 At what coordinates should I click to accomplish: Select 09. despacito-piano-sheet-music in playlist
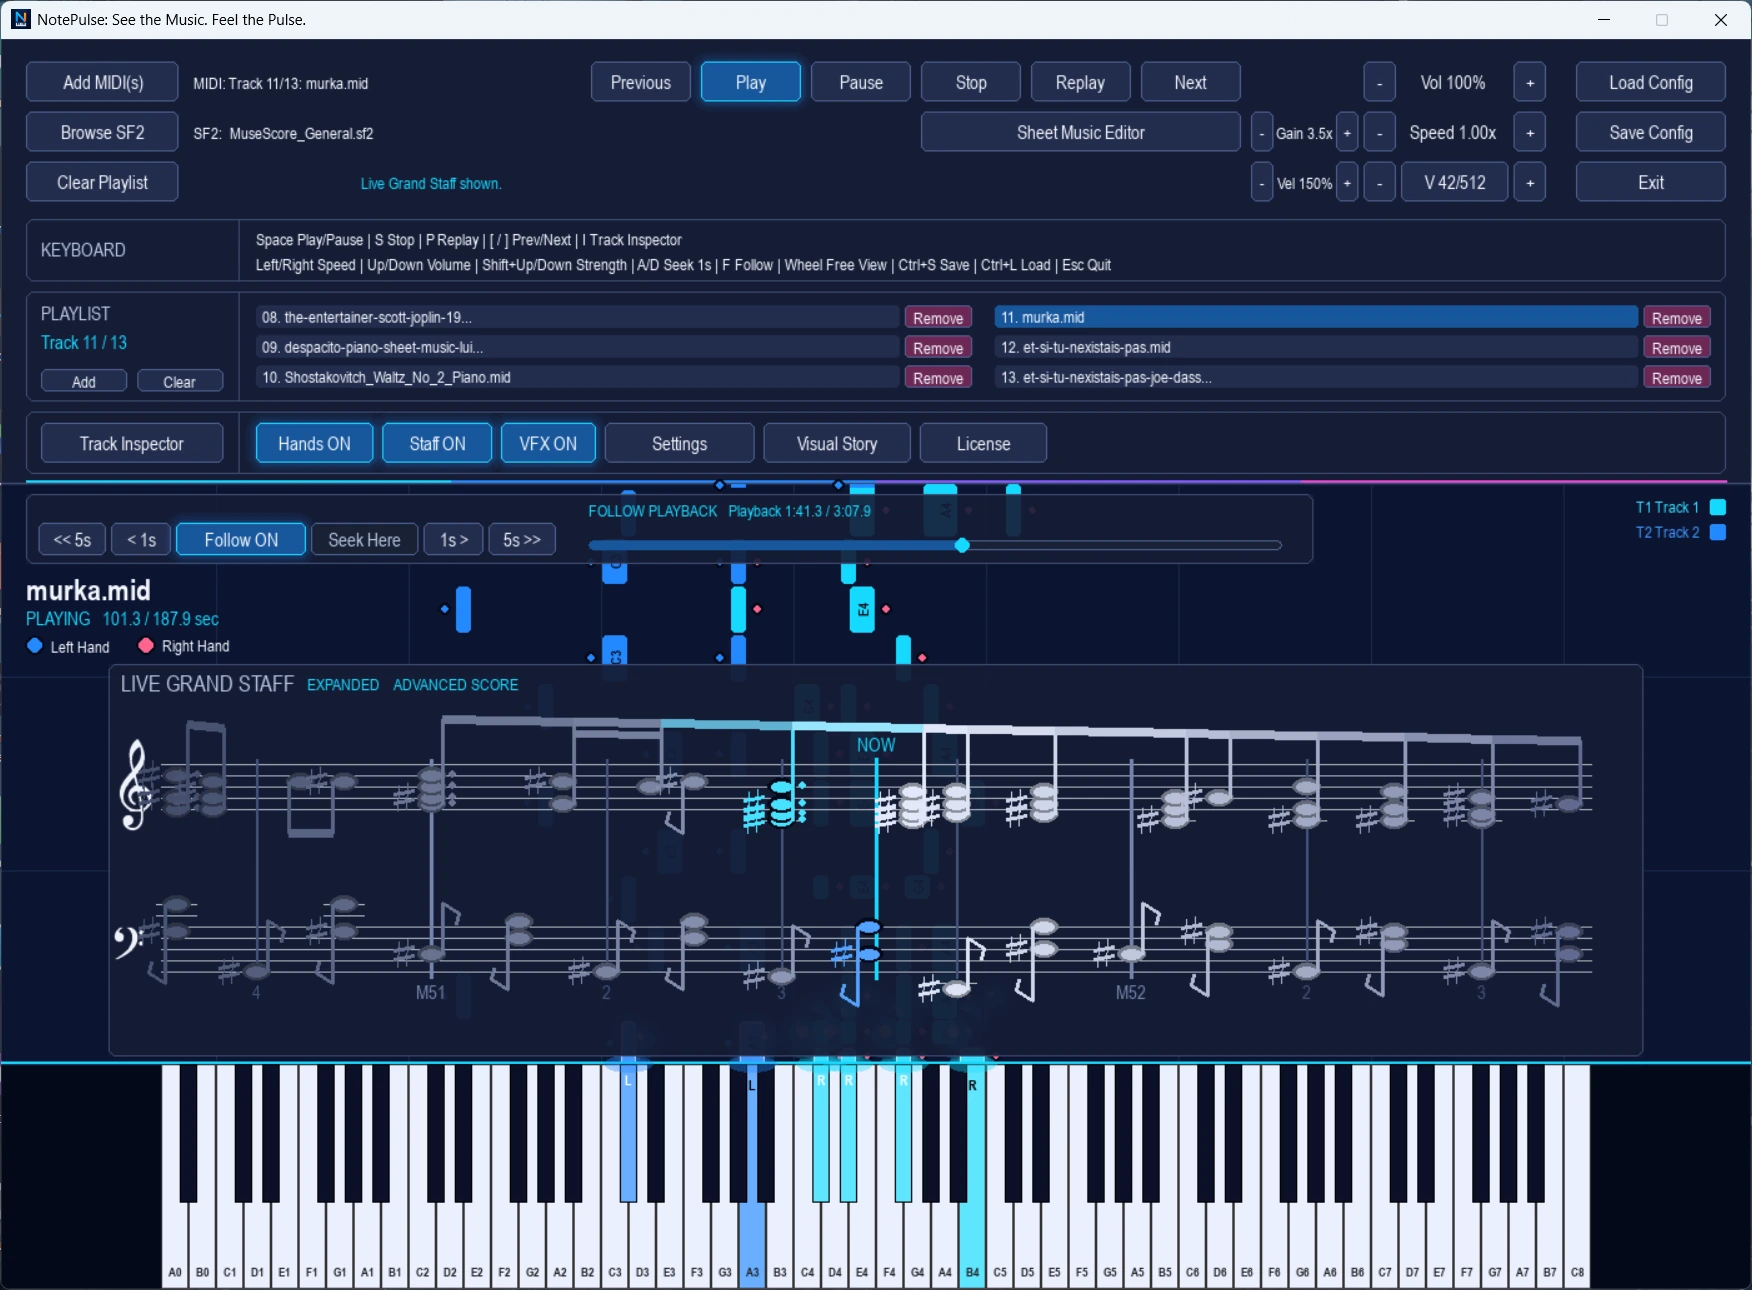pos(577,347)
